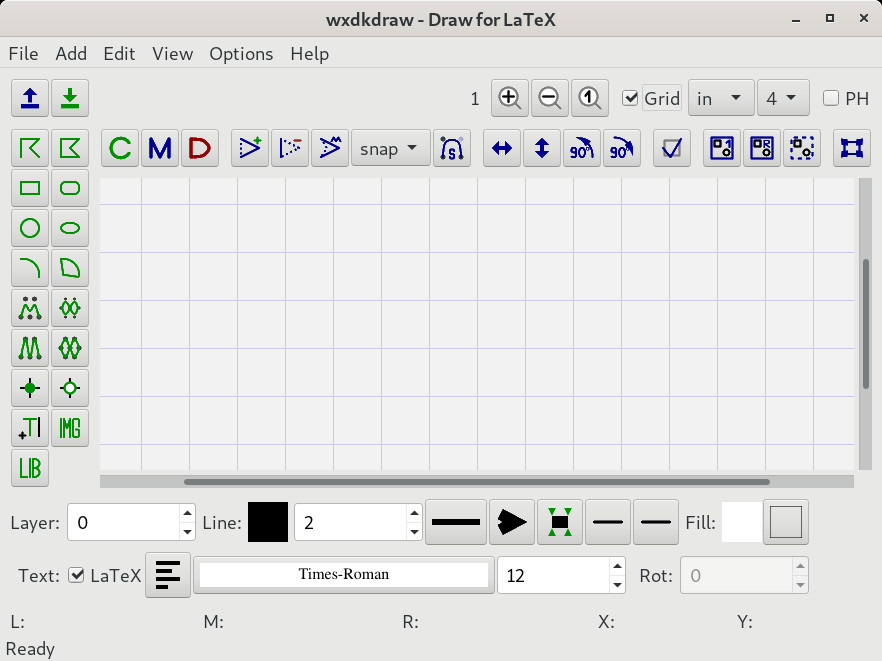Select the open polyline tool
Image resolution: width=882 pixels, height=661 pixels.
pyautogui.click(x=30, y=149)
